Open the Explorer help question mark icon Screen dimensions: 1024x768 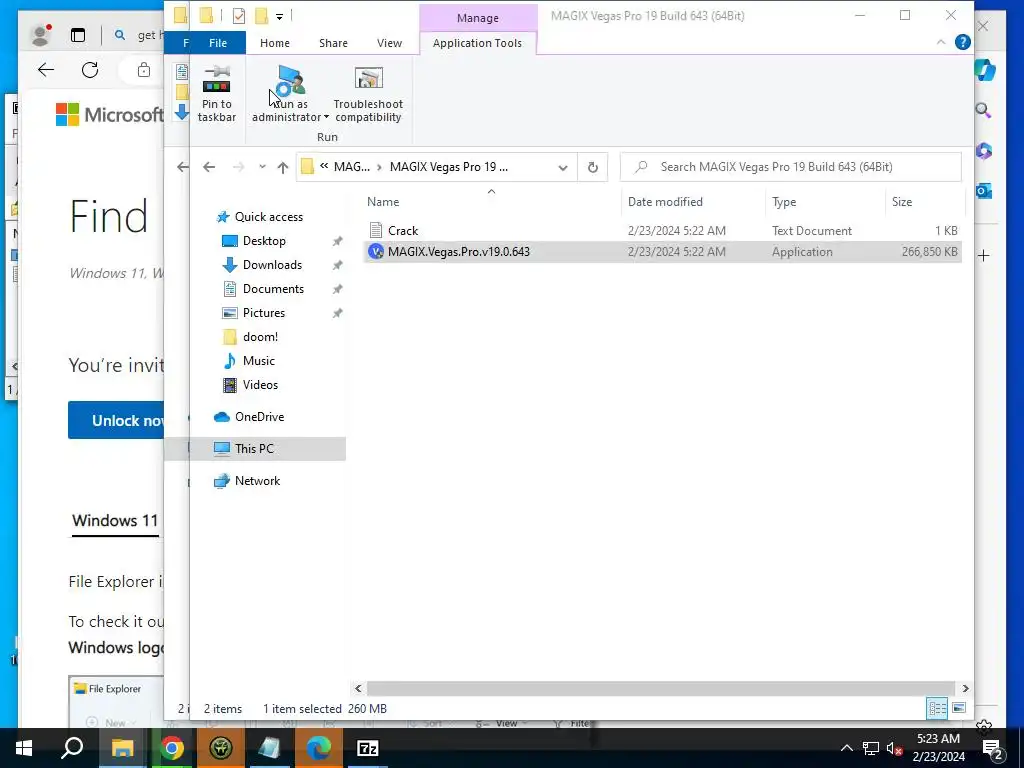(x=963, y=42)
